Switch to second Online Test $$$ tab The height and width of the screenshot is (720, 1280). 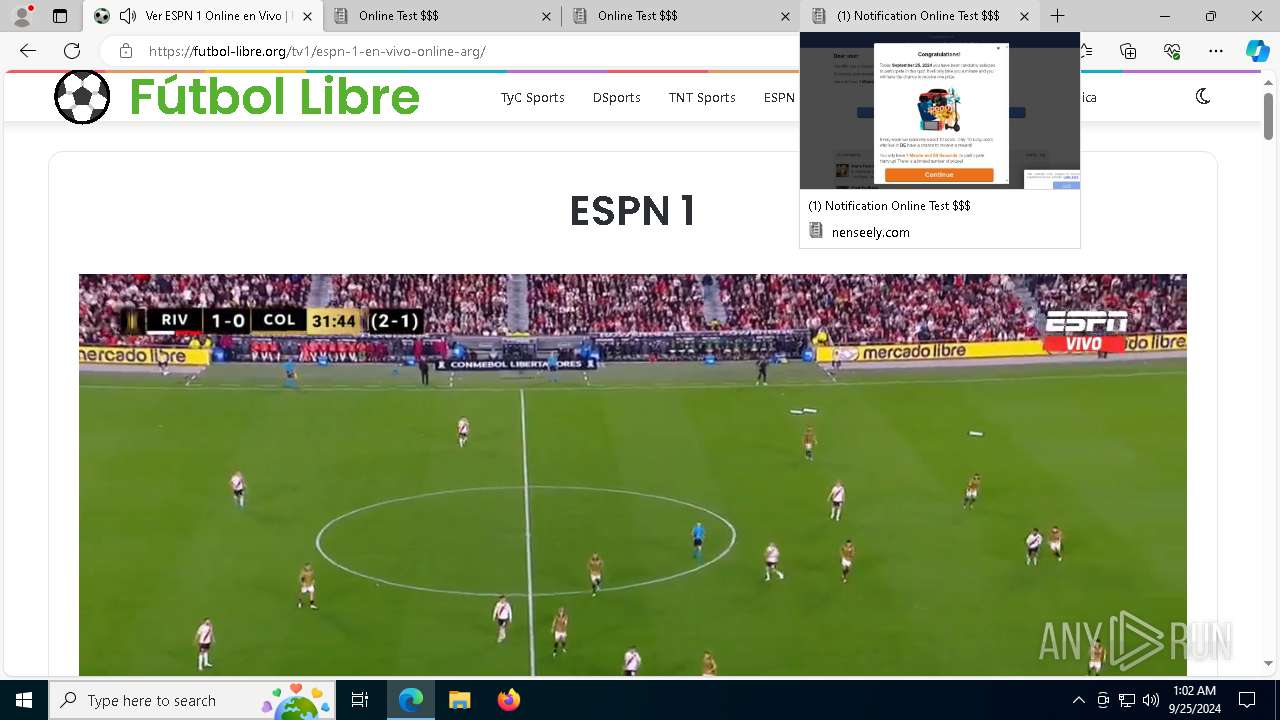click(x=681, y=16)
